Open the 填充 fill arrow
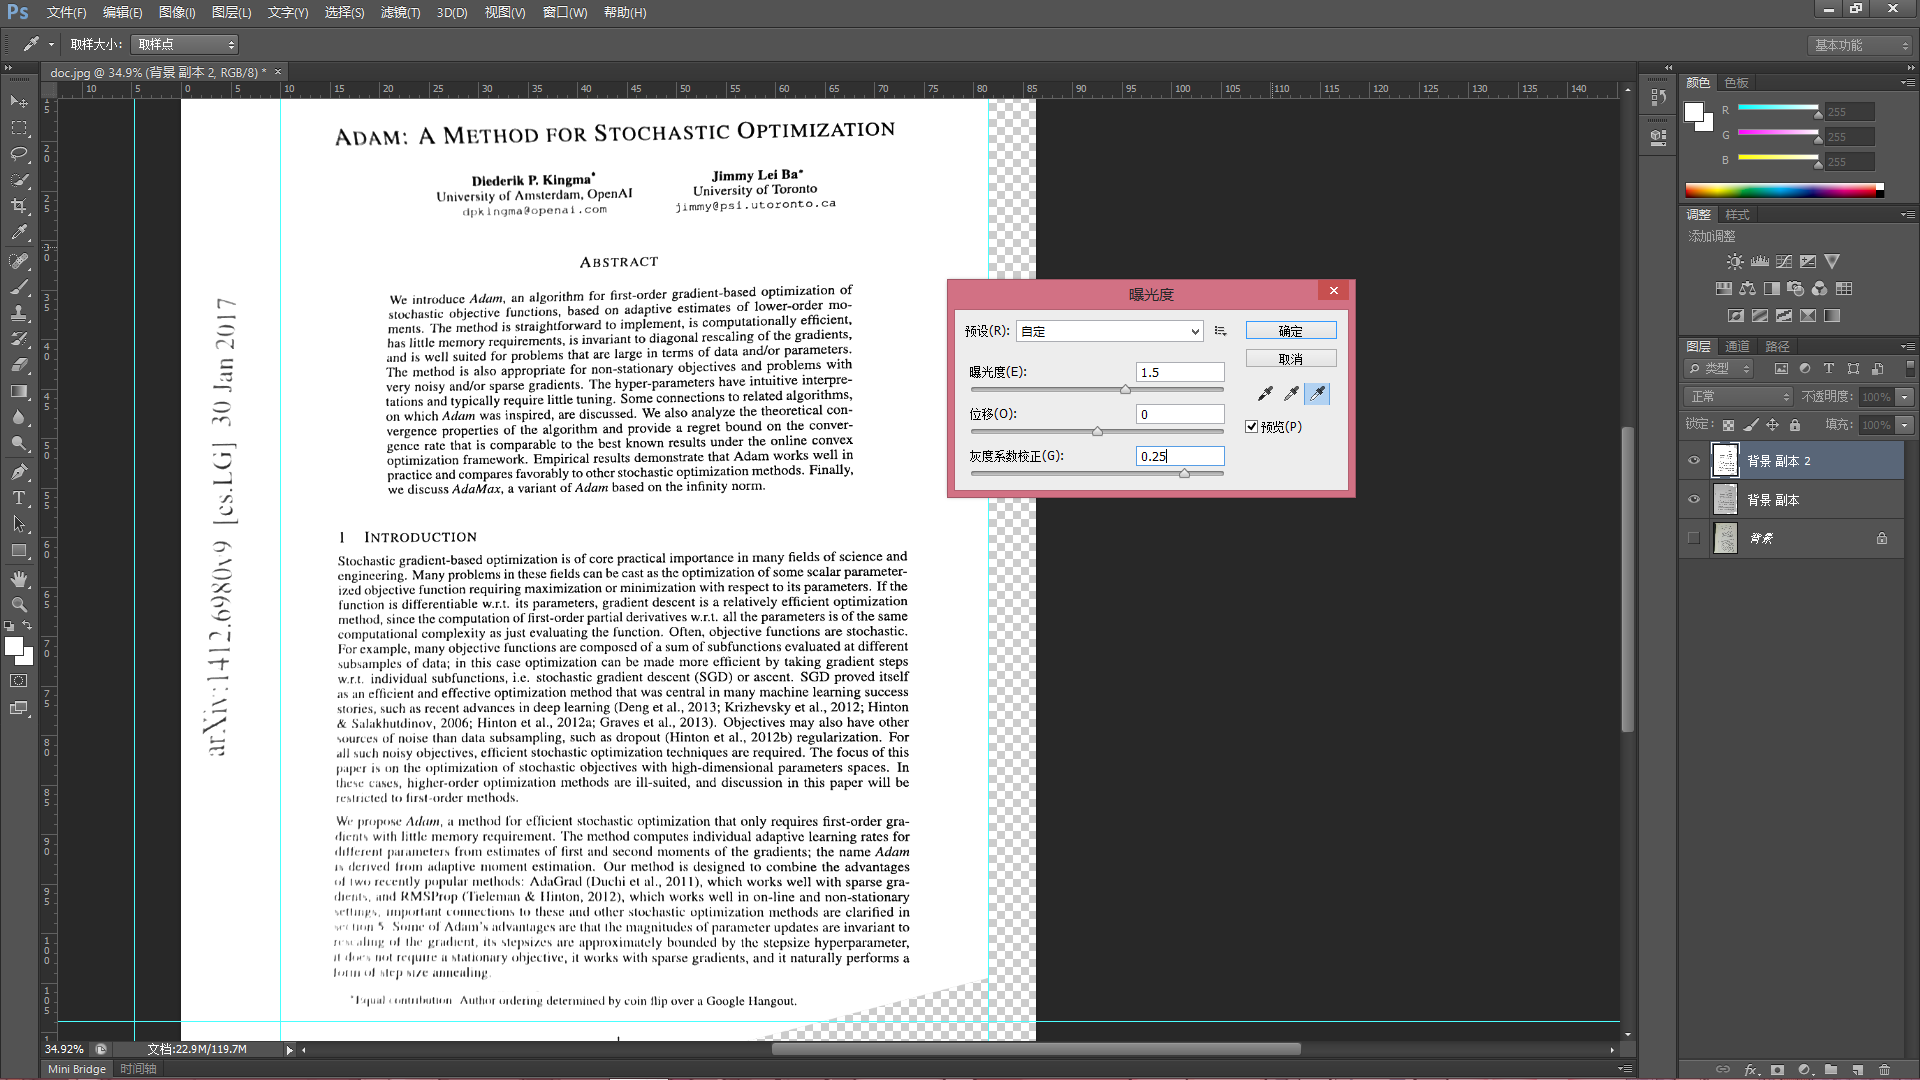 (1905, 425)
